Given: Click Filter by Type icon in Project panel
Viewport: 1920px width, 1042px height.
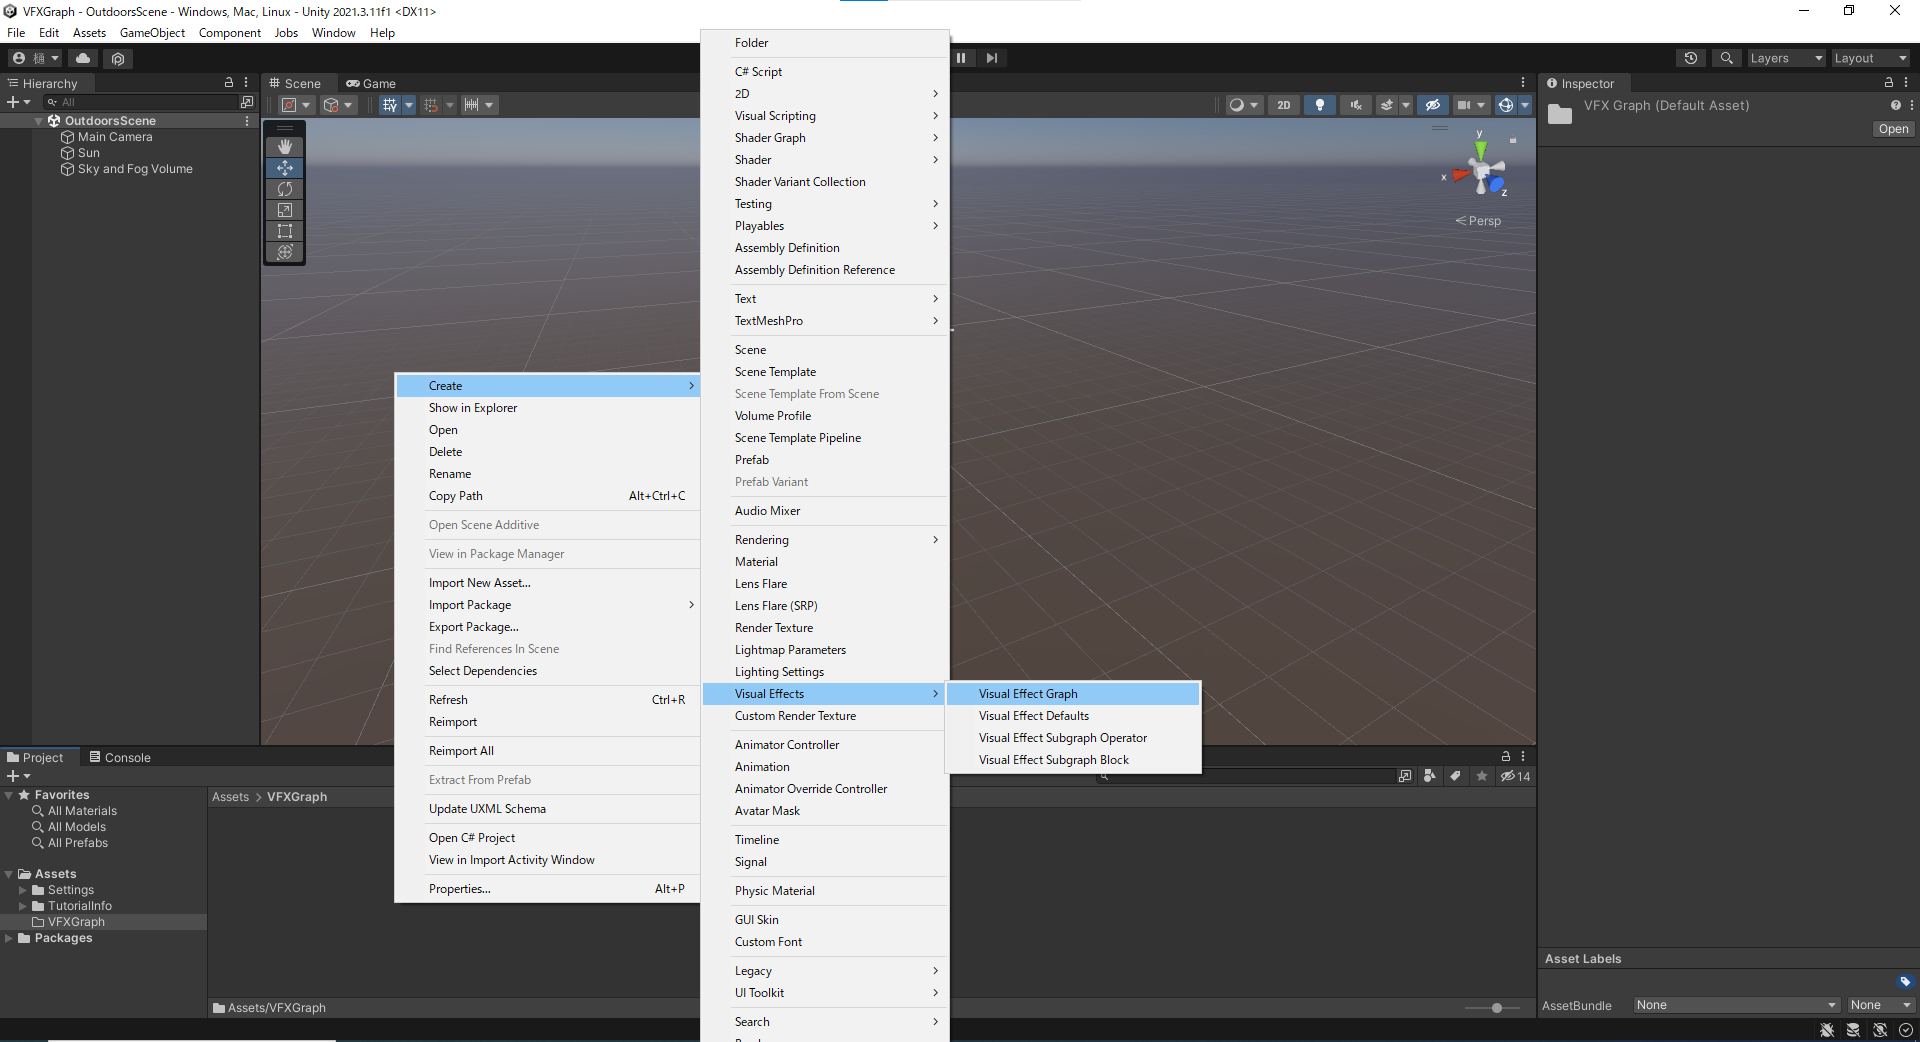Looking at the screenshot, I should coord(1429,776).
